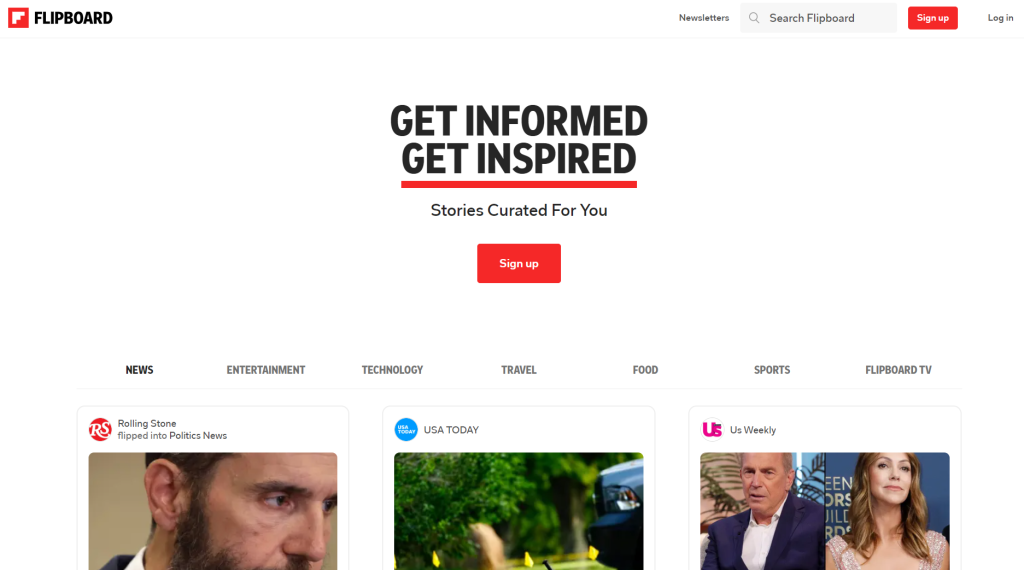Image resolution: width=1024 pixels, height=570 pixels.
Task: Open the Rolling Stone publisher avatar
Action: 100,430
